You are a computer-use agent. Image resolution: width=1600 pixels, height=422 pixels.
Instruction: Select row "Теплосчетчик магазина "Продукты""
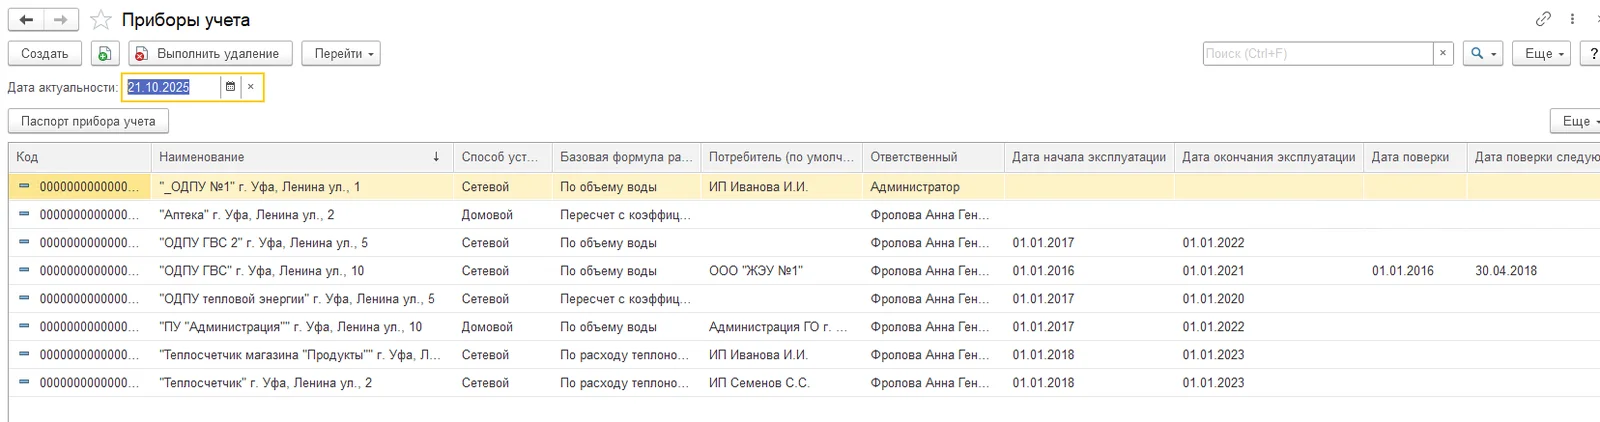click(804, 355)
